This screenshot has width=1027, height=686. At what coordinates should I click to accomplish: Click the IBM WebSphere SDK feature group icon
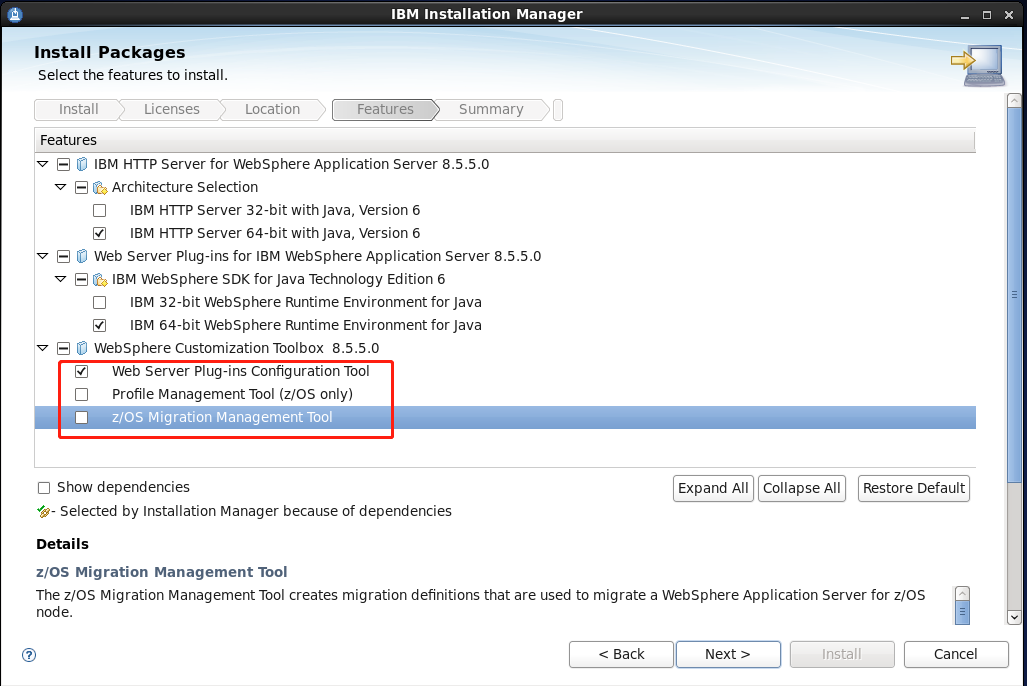click(x=100, y=280)
